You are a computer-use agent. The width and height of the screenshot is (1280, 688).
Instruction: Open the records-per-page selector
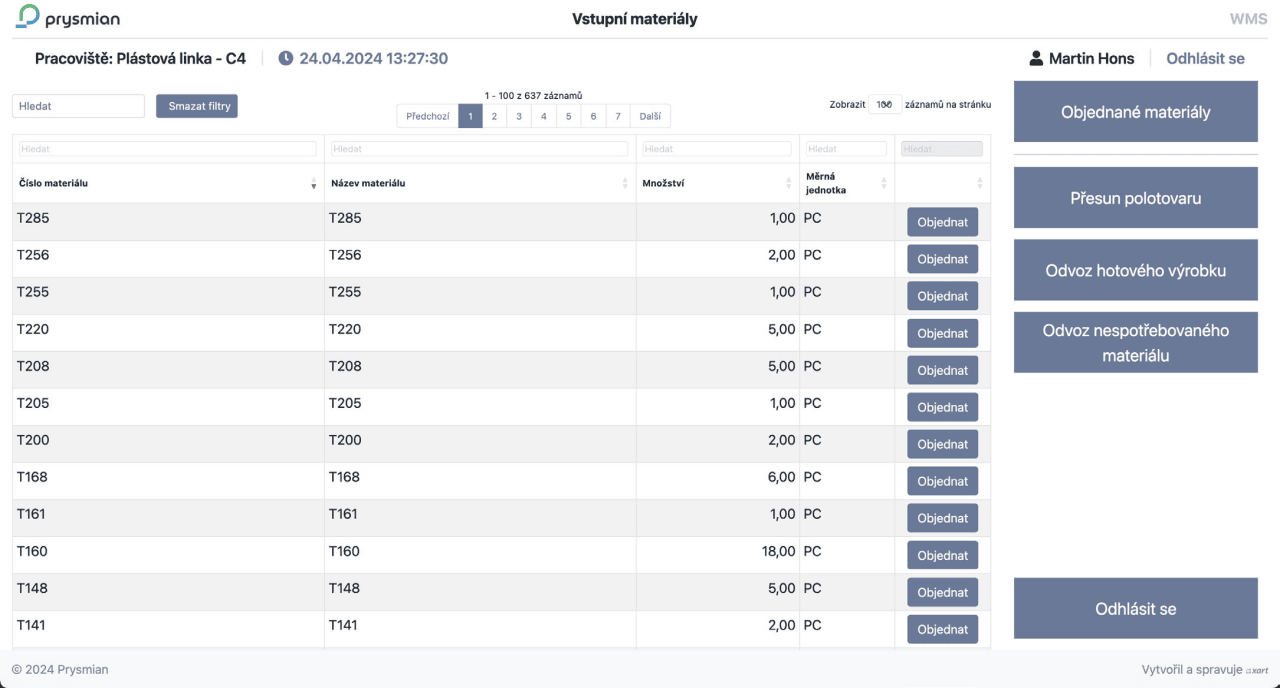[885, 104]
